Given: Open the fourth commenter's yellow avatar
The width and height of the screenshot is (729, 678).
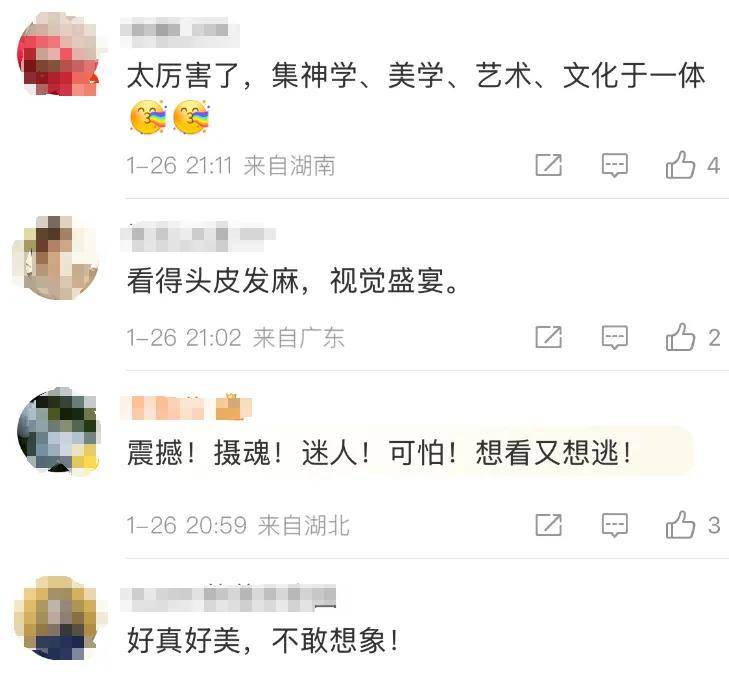Looking at the screenshot, I should tap(55, 618).
